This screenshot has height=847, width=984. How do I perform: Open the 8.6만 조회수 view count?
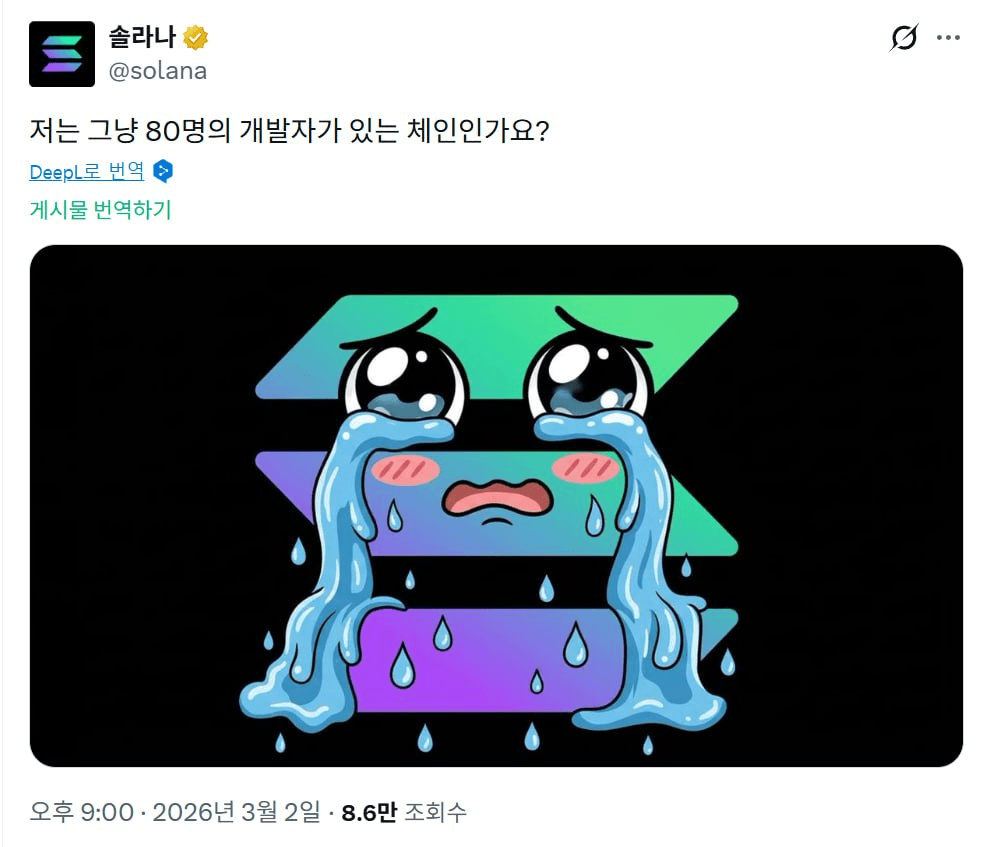[404, 812]
